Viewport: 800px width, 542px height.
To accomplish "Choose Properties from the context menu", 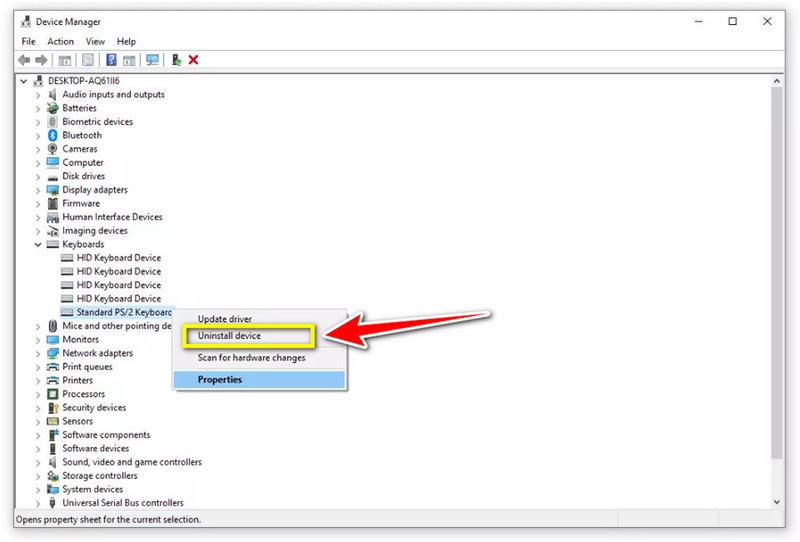I will (260, 380).
